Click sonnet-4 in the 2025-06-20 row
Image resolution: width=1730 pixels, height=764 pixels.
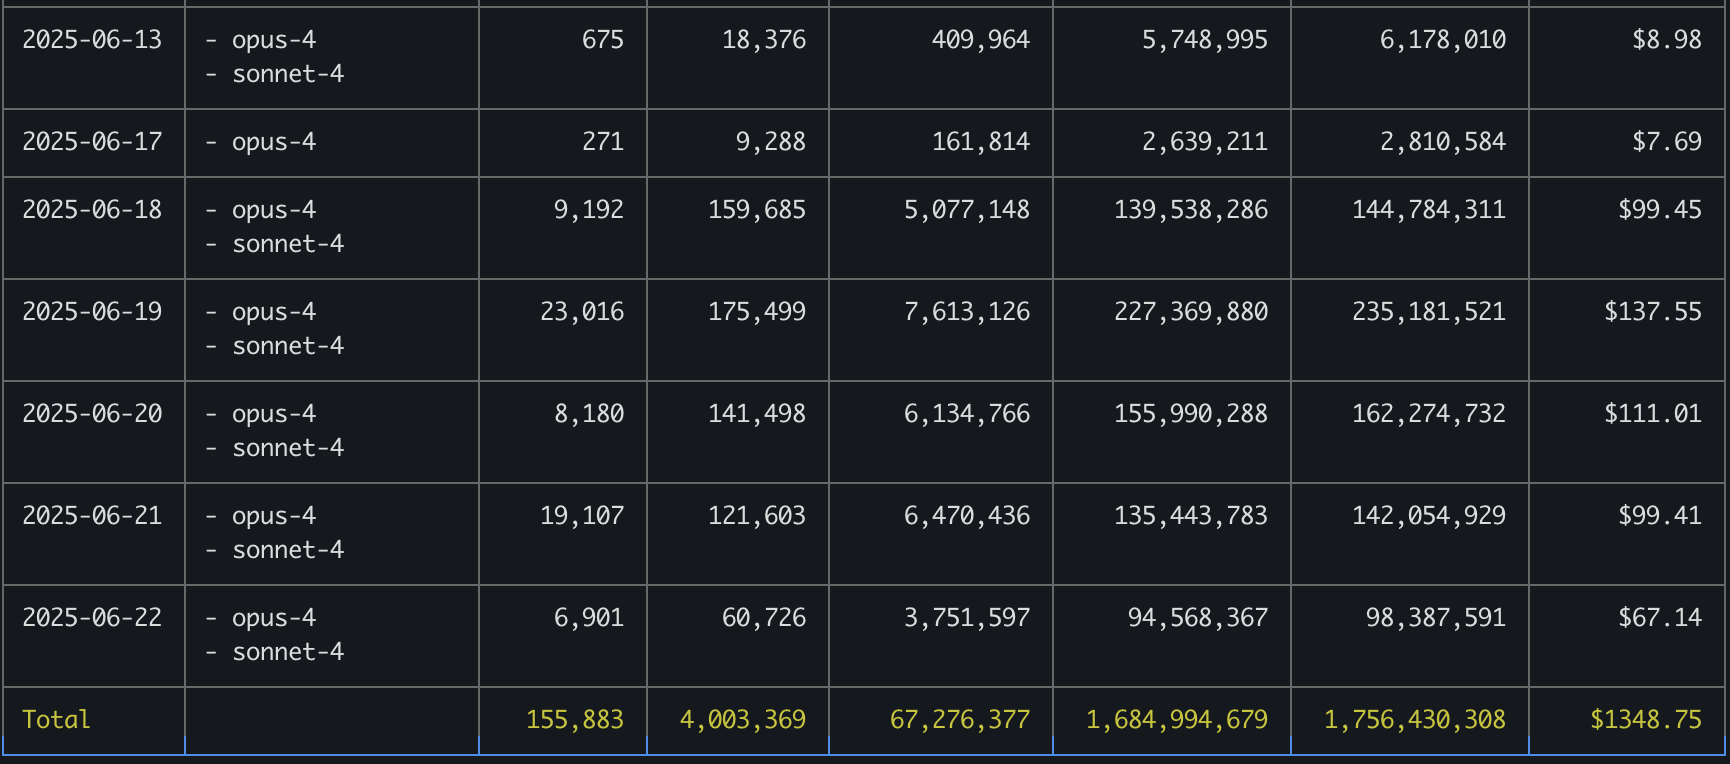pos(288,448)
